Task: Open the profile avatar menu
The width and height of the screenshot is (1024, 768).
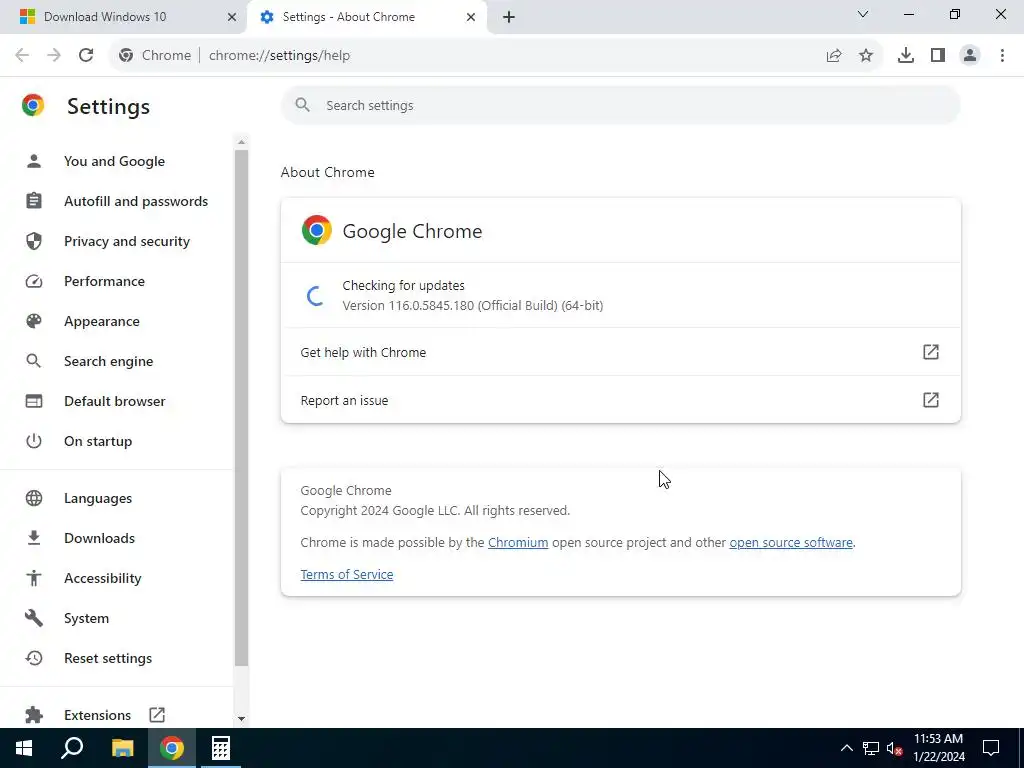Action: (970, 56)
